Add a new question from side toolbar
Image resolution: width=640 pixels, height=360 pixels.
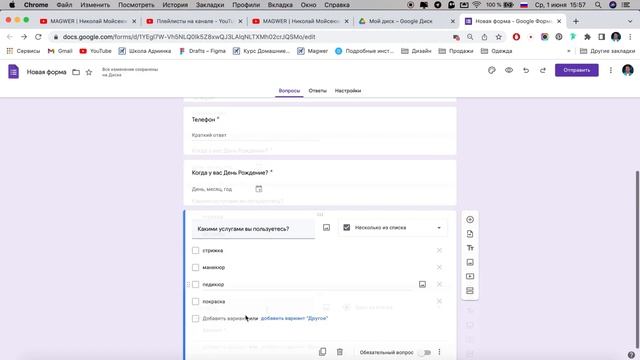point(470,220)
